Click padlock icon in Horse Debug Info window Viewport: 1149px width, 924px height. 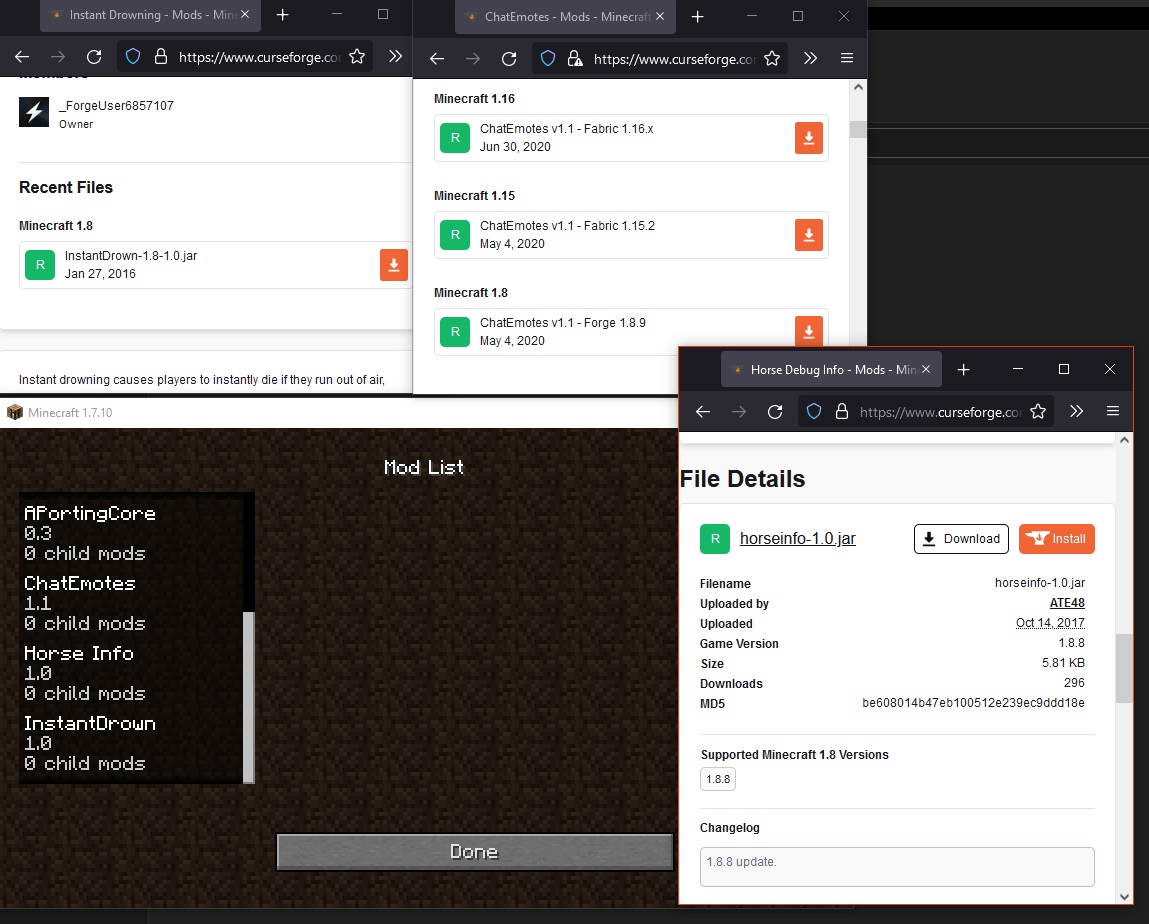pos(841,412)
